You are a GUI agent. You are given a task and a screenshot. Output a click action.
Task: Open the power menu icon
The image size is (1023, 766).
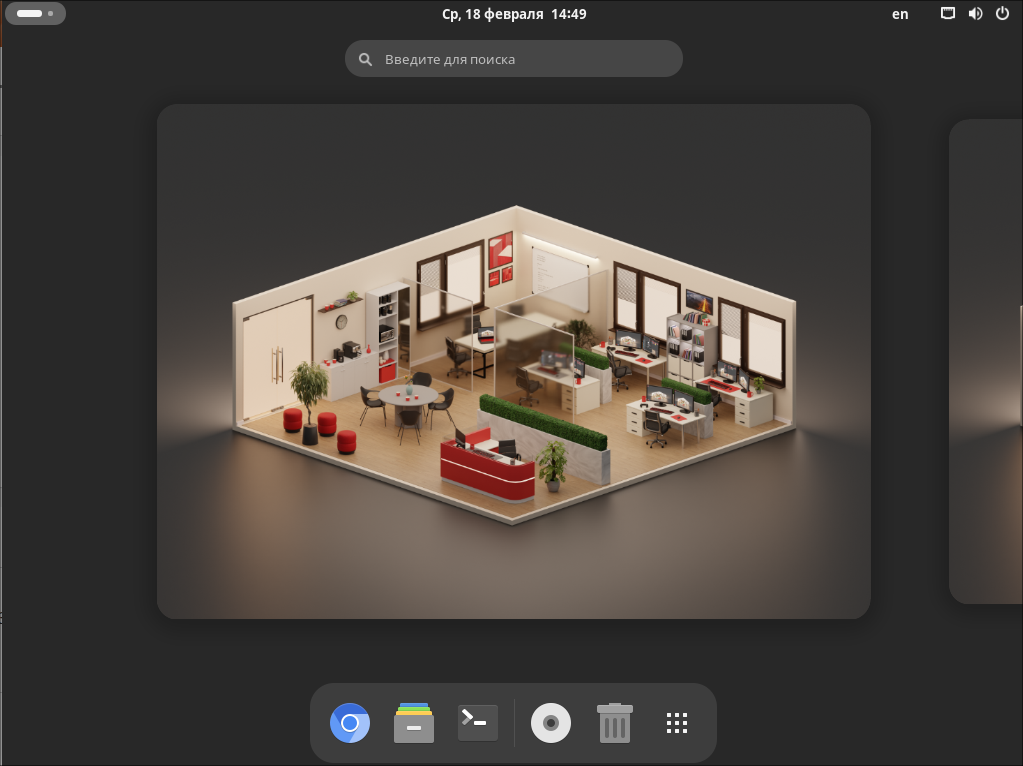(1003, 14)
